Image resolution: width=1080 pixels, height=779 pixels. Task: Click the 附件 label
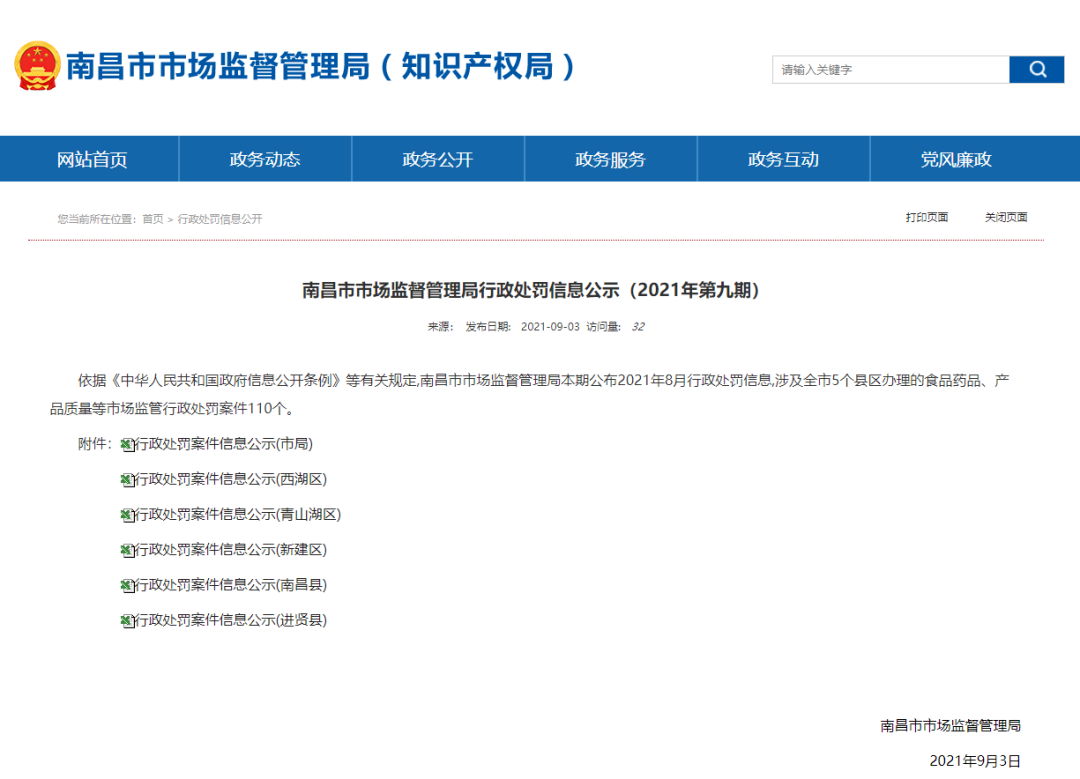94,444
